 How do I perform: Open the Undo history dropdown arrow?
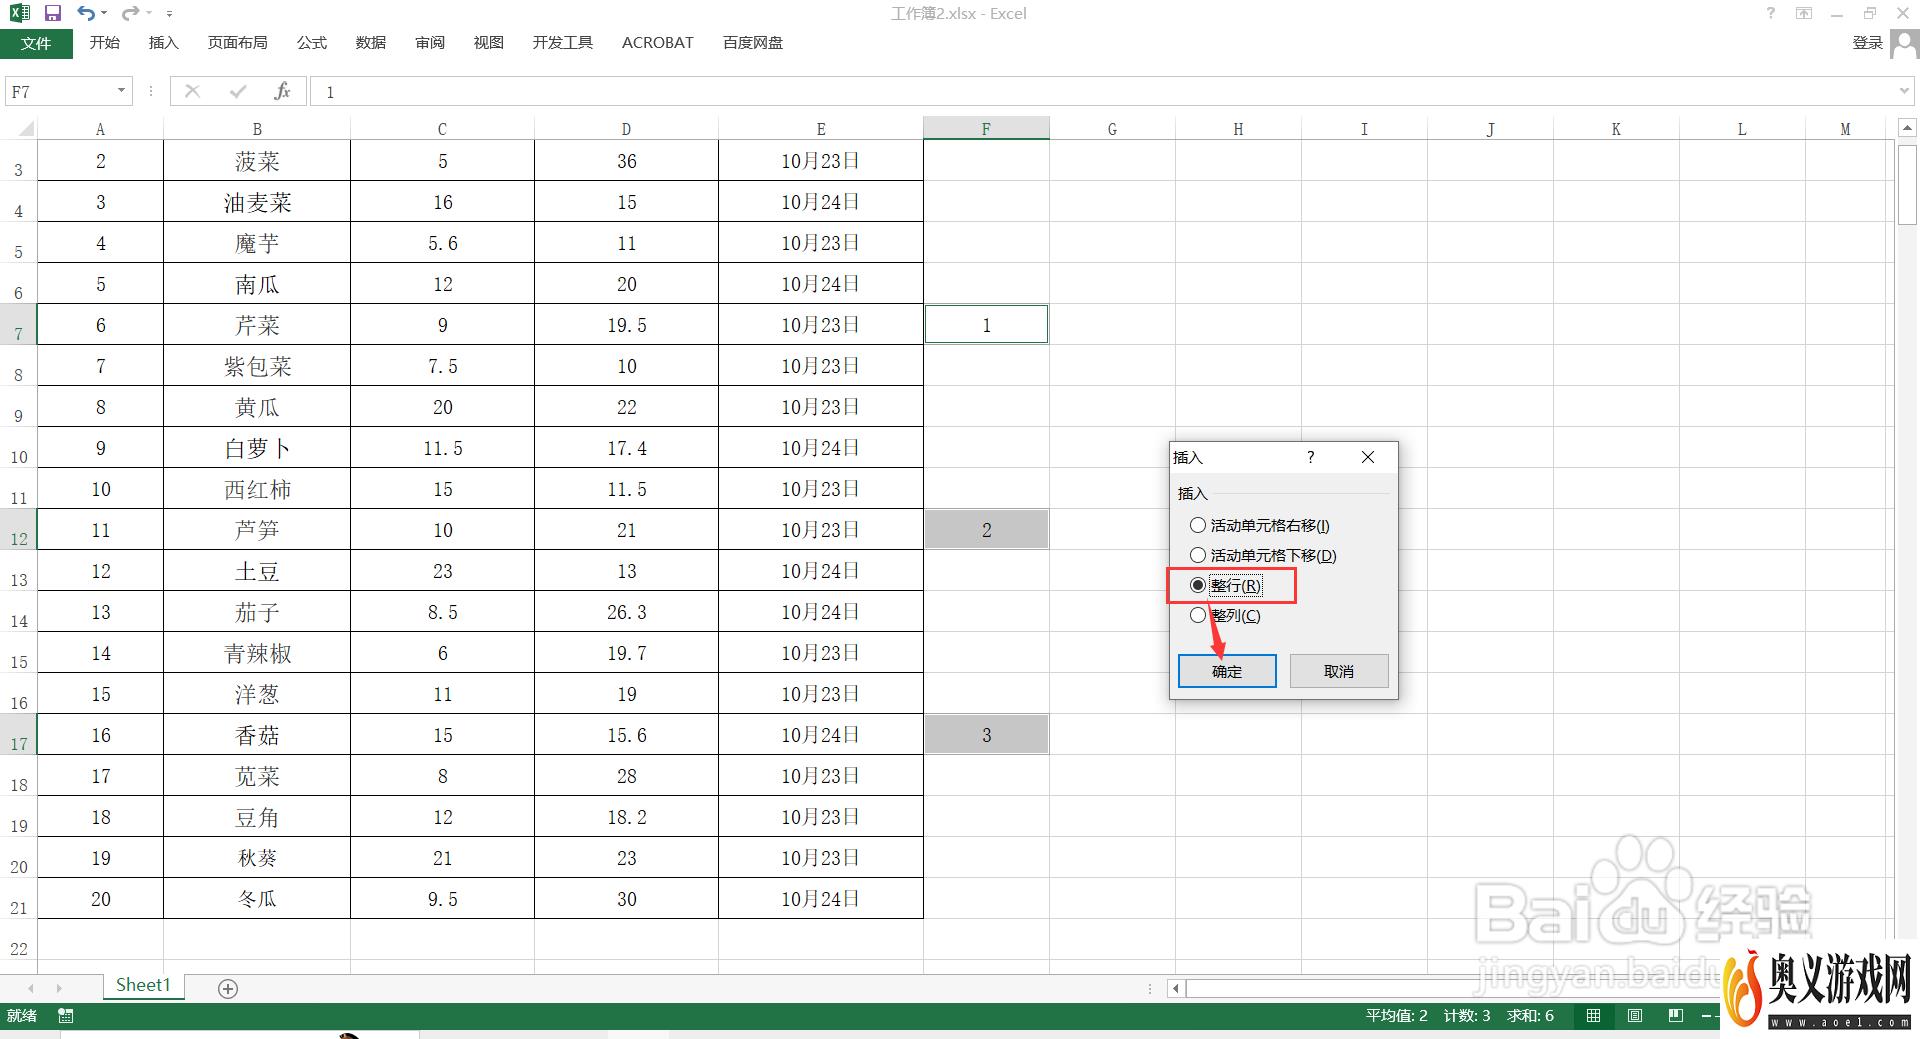tap(104, 13)
